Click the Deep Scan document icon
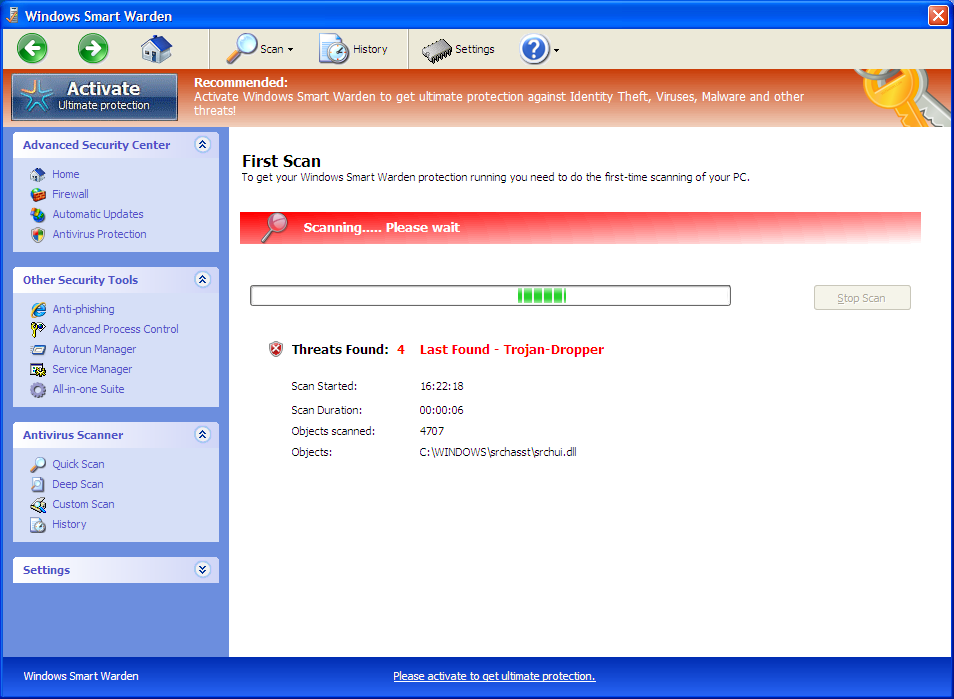954x699 pixels. tap(38, 484)
